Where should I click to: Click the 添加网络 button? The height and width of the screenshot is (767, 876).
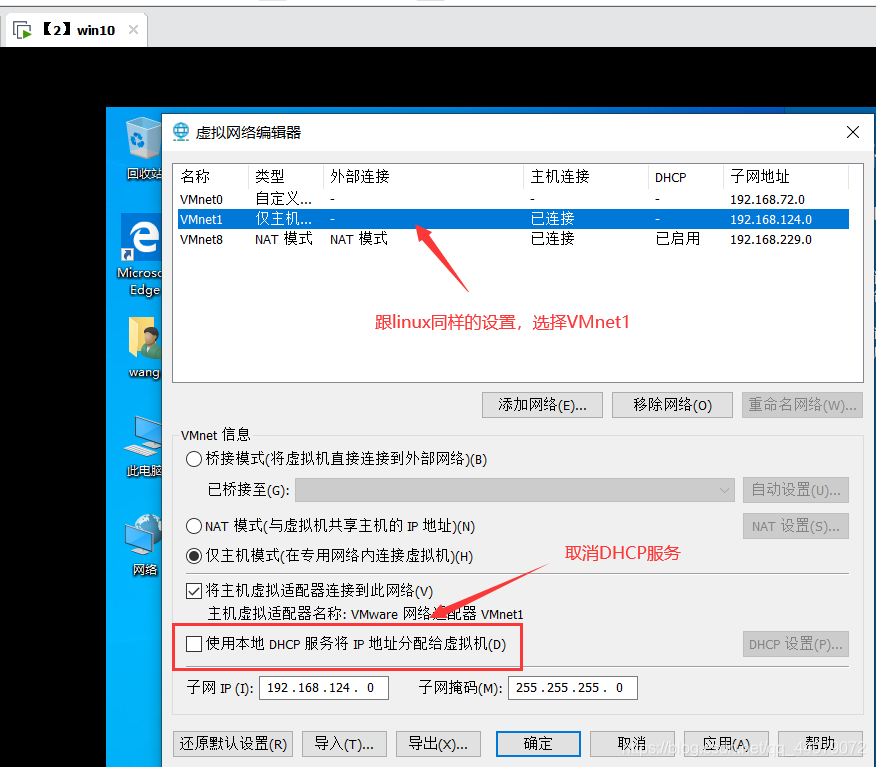pyautogui.click(x=542, y=405)
